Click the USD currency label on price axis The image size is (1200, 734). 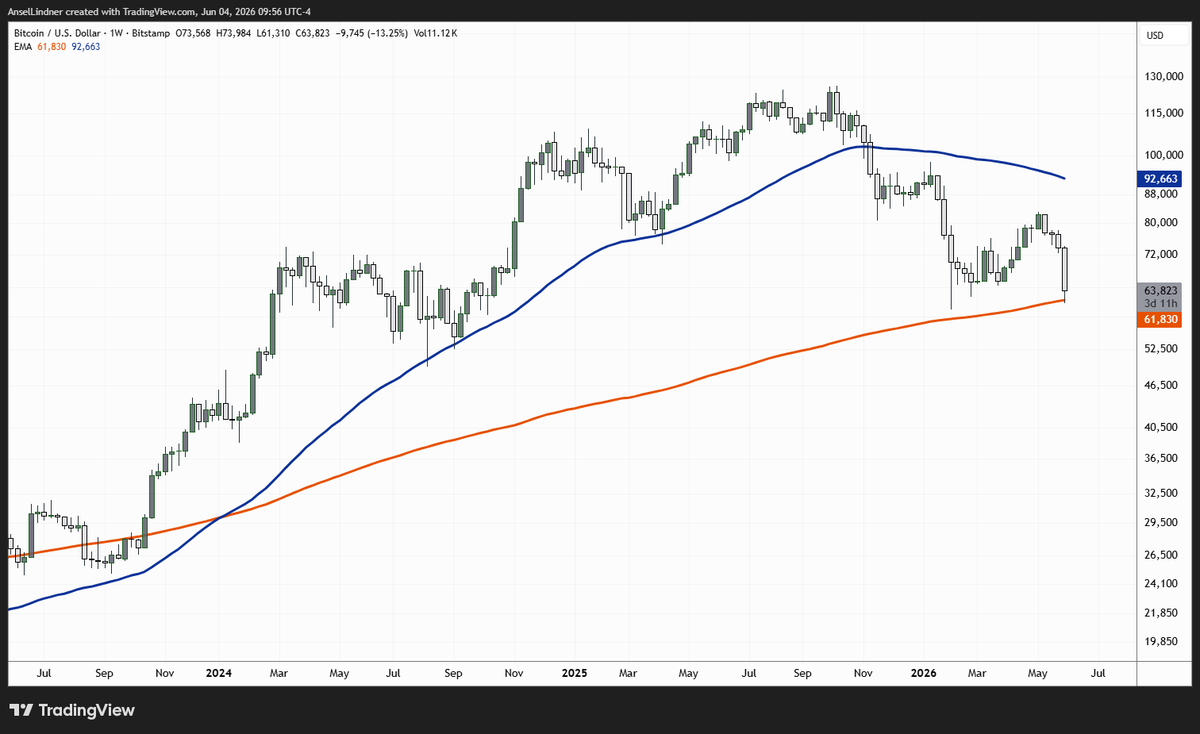click(x=1154, y=36)
